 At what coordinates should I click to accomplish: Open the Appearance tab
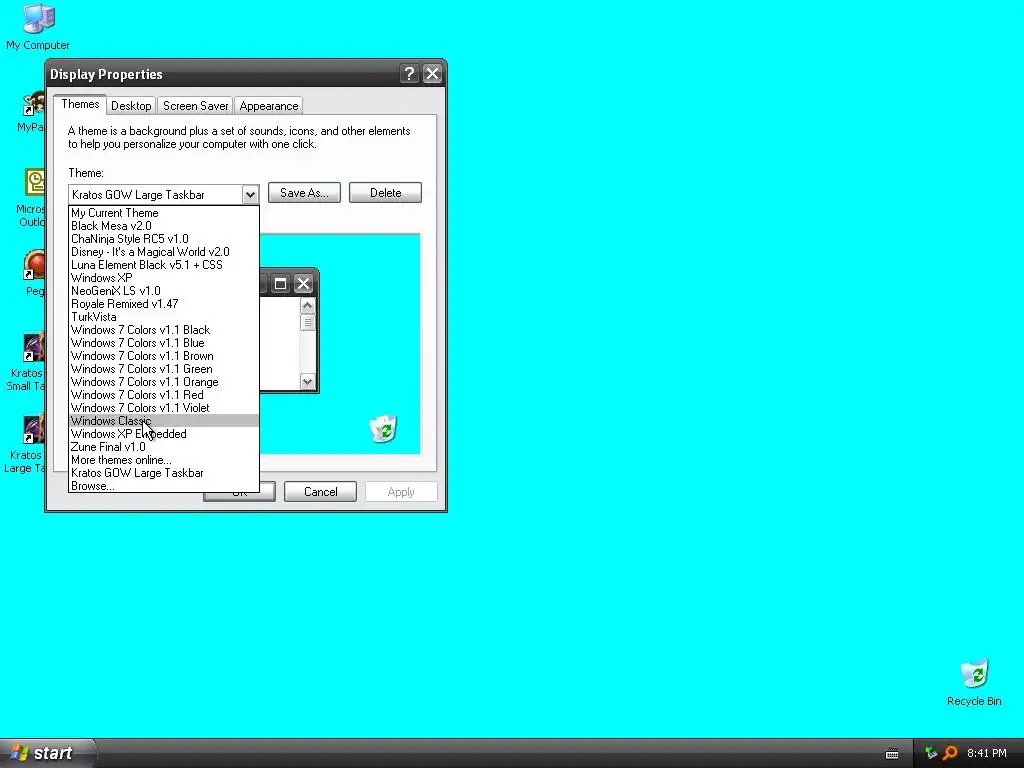tap(268, 106)
